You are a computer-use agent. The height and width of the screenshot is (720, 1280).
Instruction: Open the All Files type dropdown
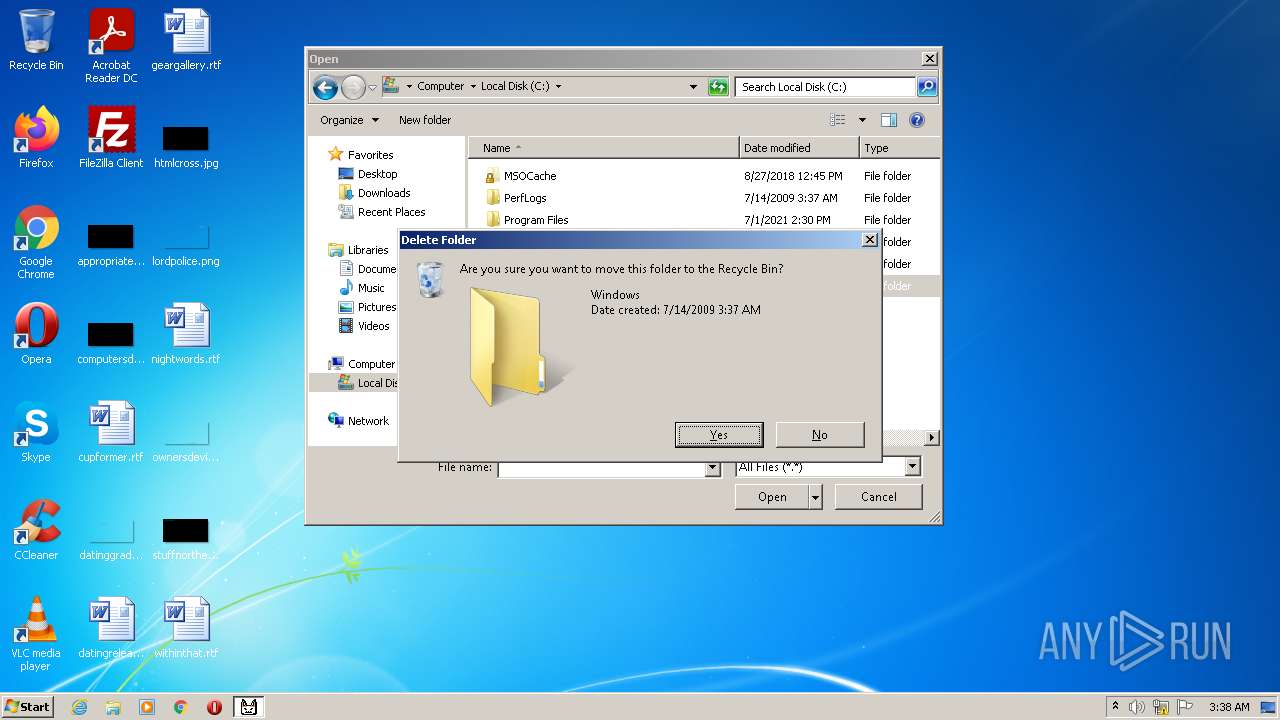[x=912, y=467]
